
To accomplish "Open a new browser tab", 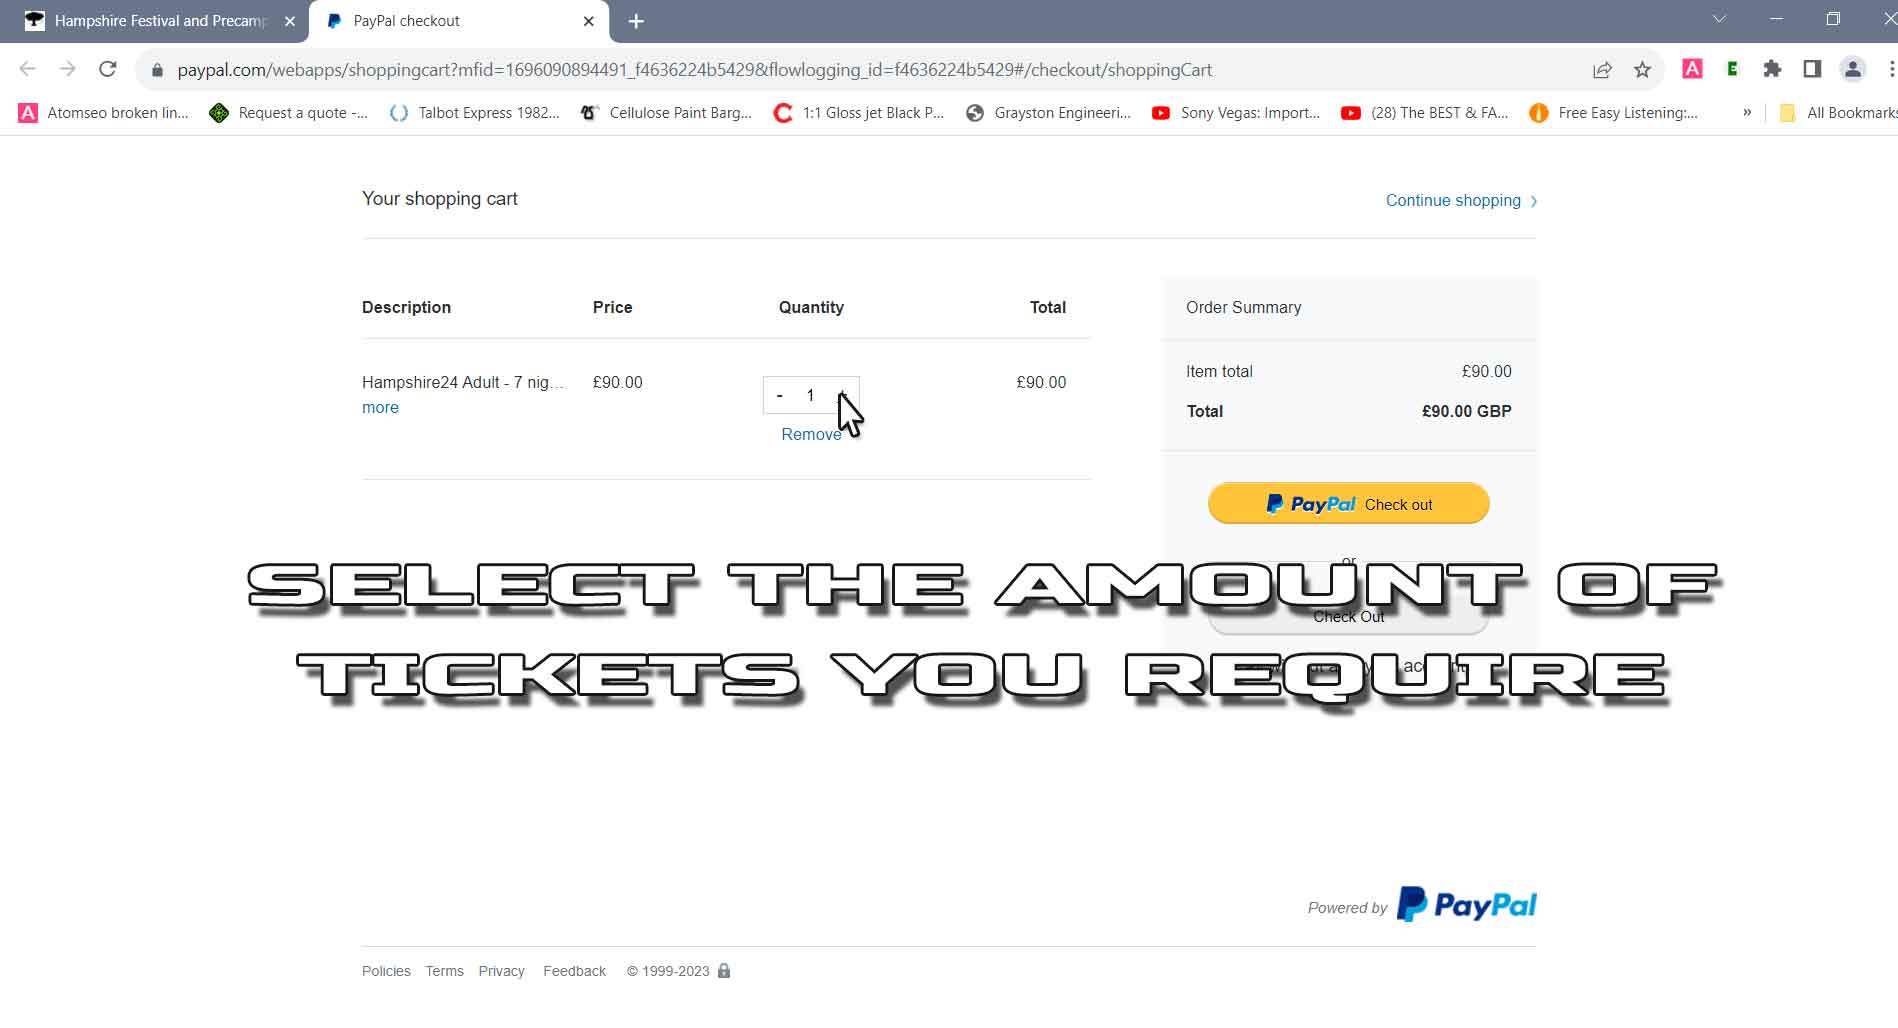I will pos(636,21).
